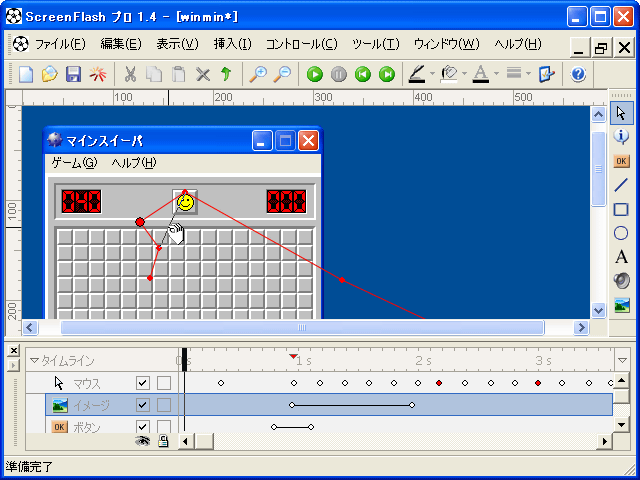
Task: Click the playhead marker near 1 s
Action: click(x=293, y=356)
